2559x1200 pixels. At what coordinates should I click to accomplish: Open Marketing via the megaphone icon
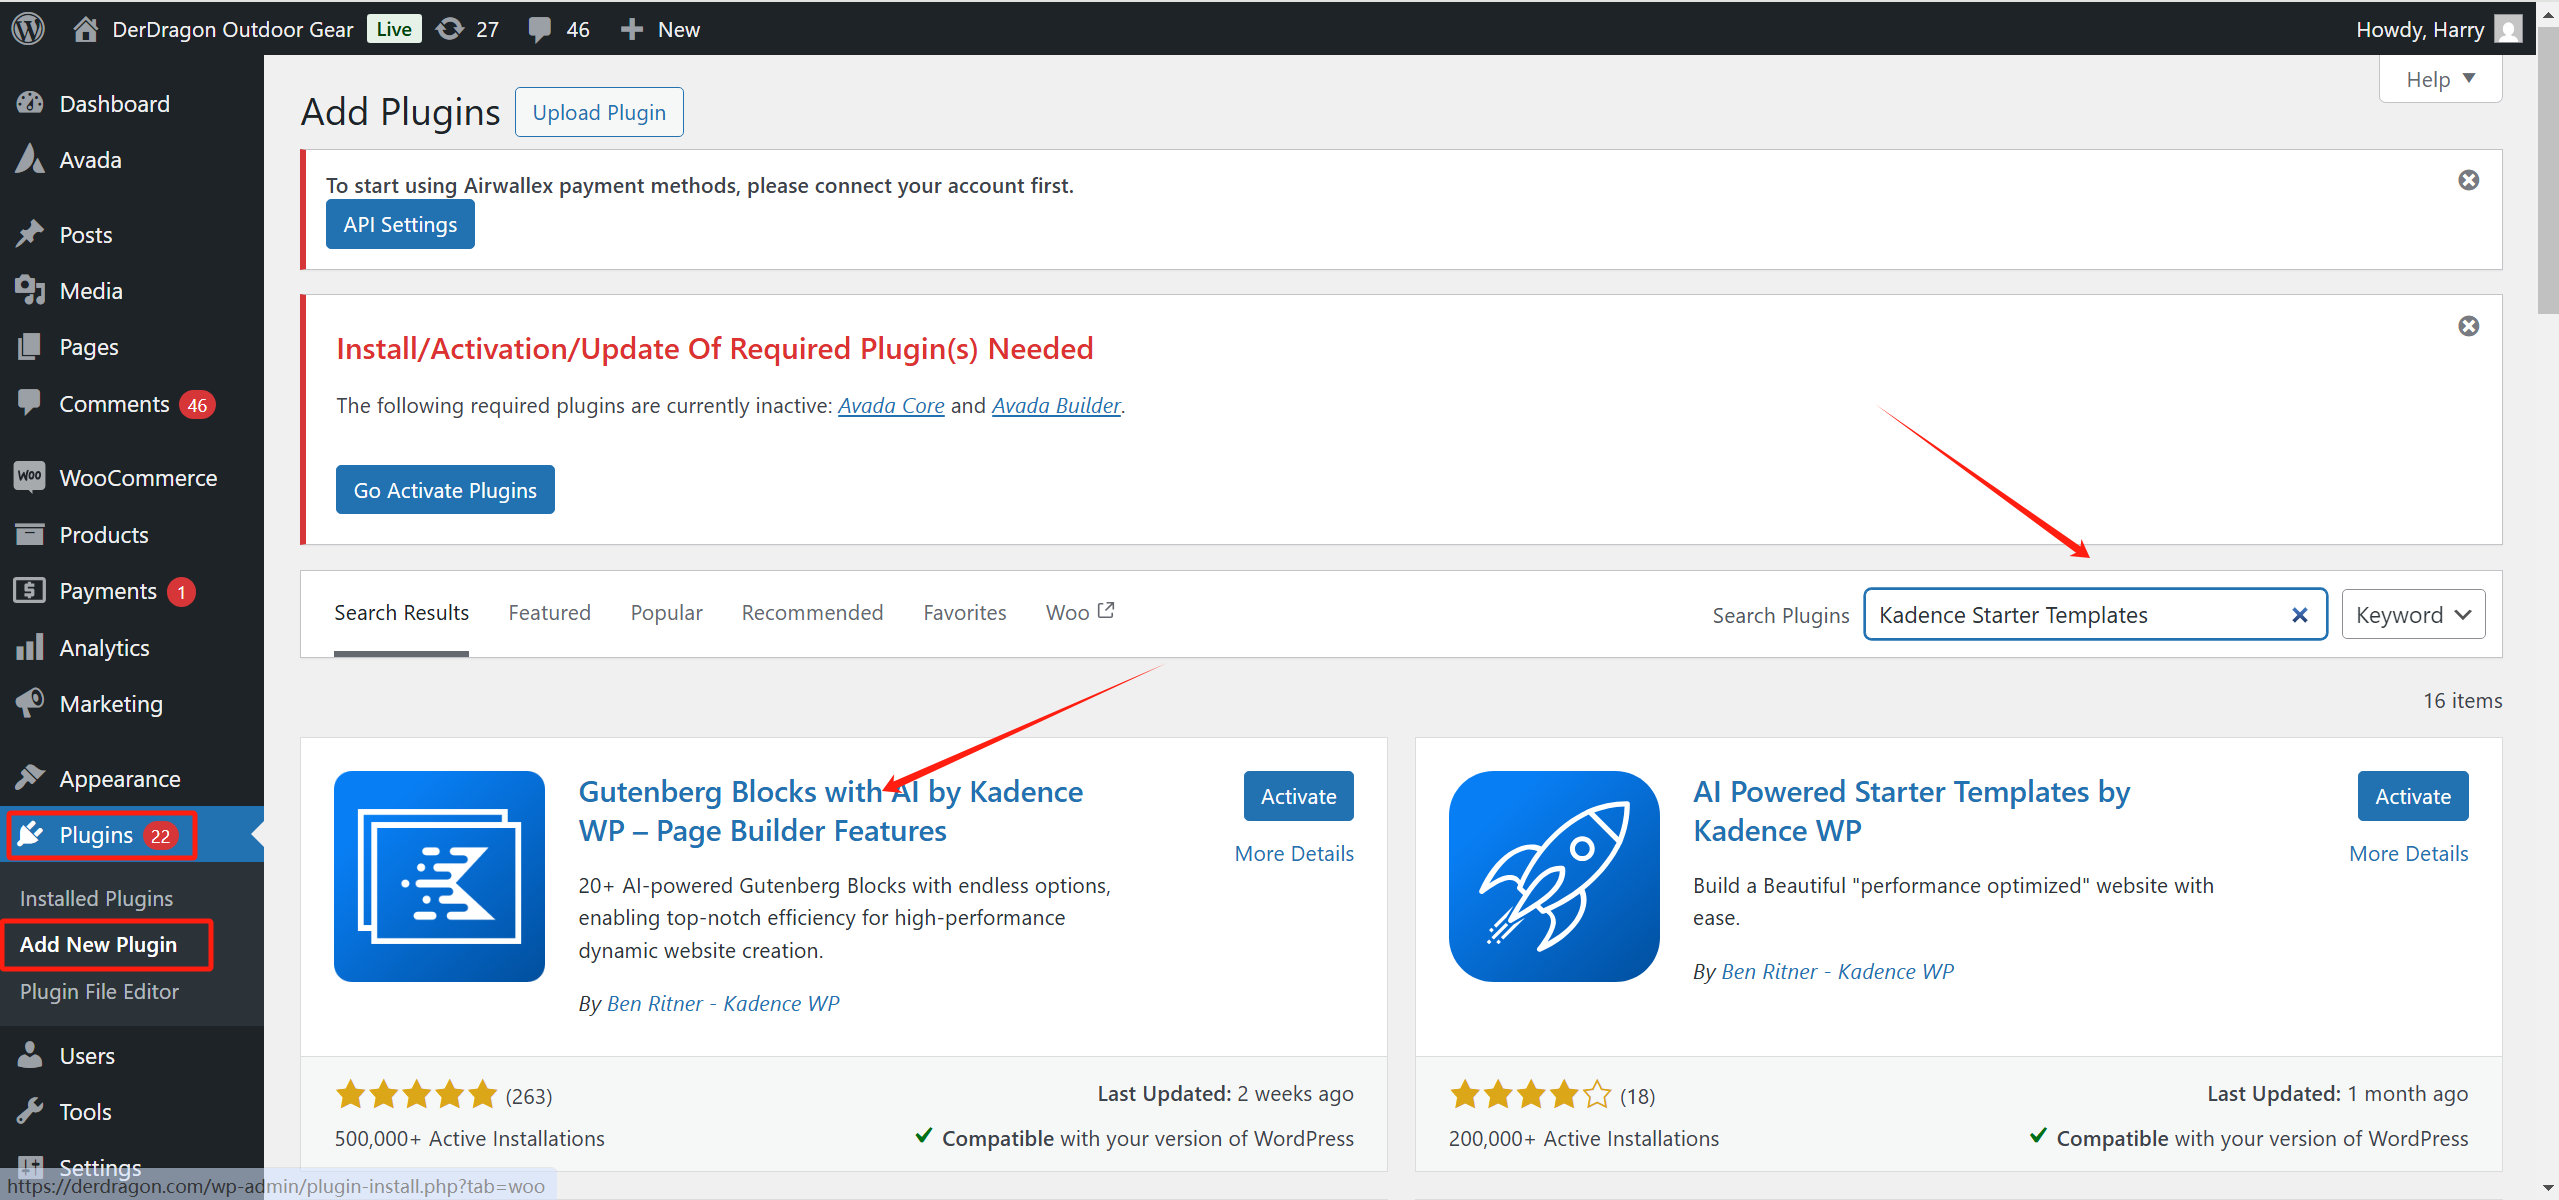[x=30, y=703]
